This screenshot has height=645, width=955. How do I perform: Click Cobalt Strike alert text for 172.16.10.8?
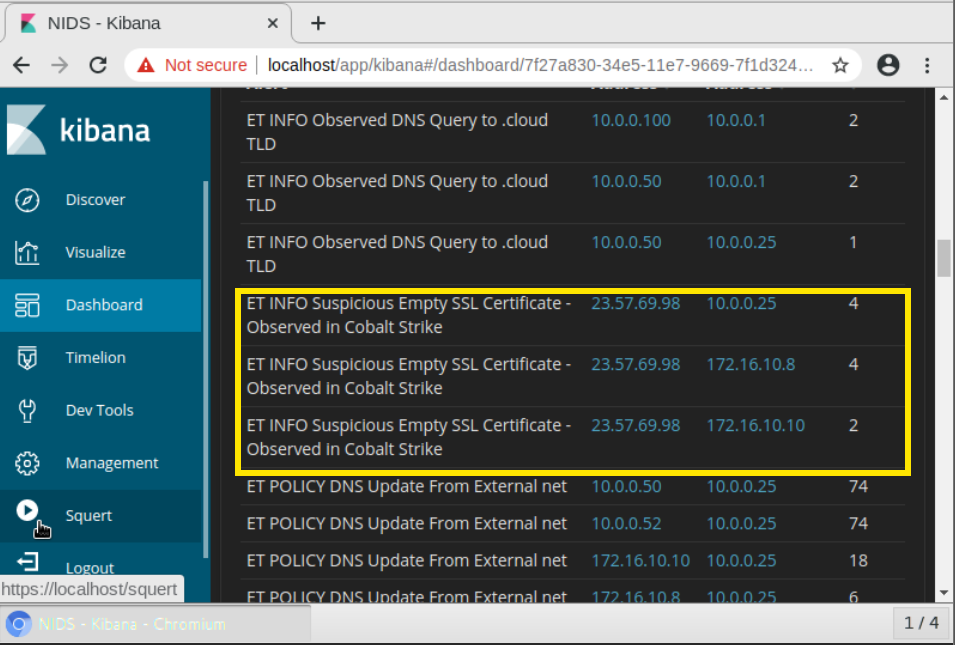tap(409, 376)
